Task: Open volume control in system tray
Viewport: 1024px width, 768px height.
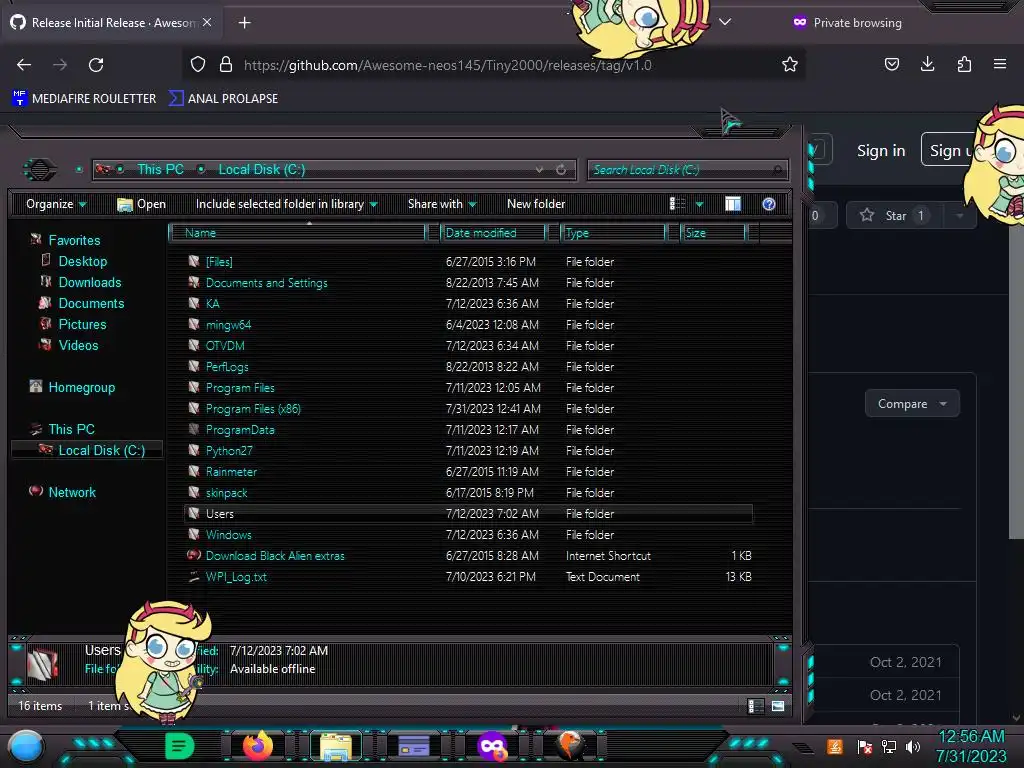Action: [x=913, y=746]
